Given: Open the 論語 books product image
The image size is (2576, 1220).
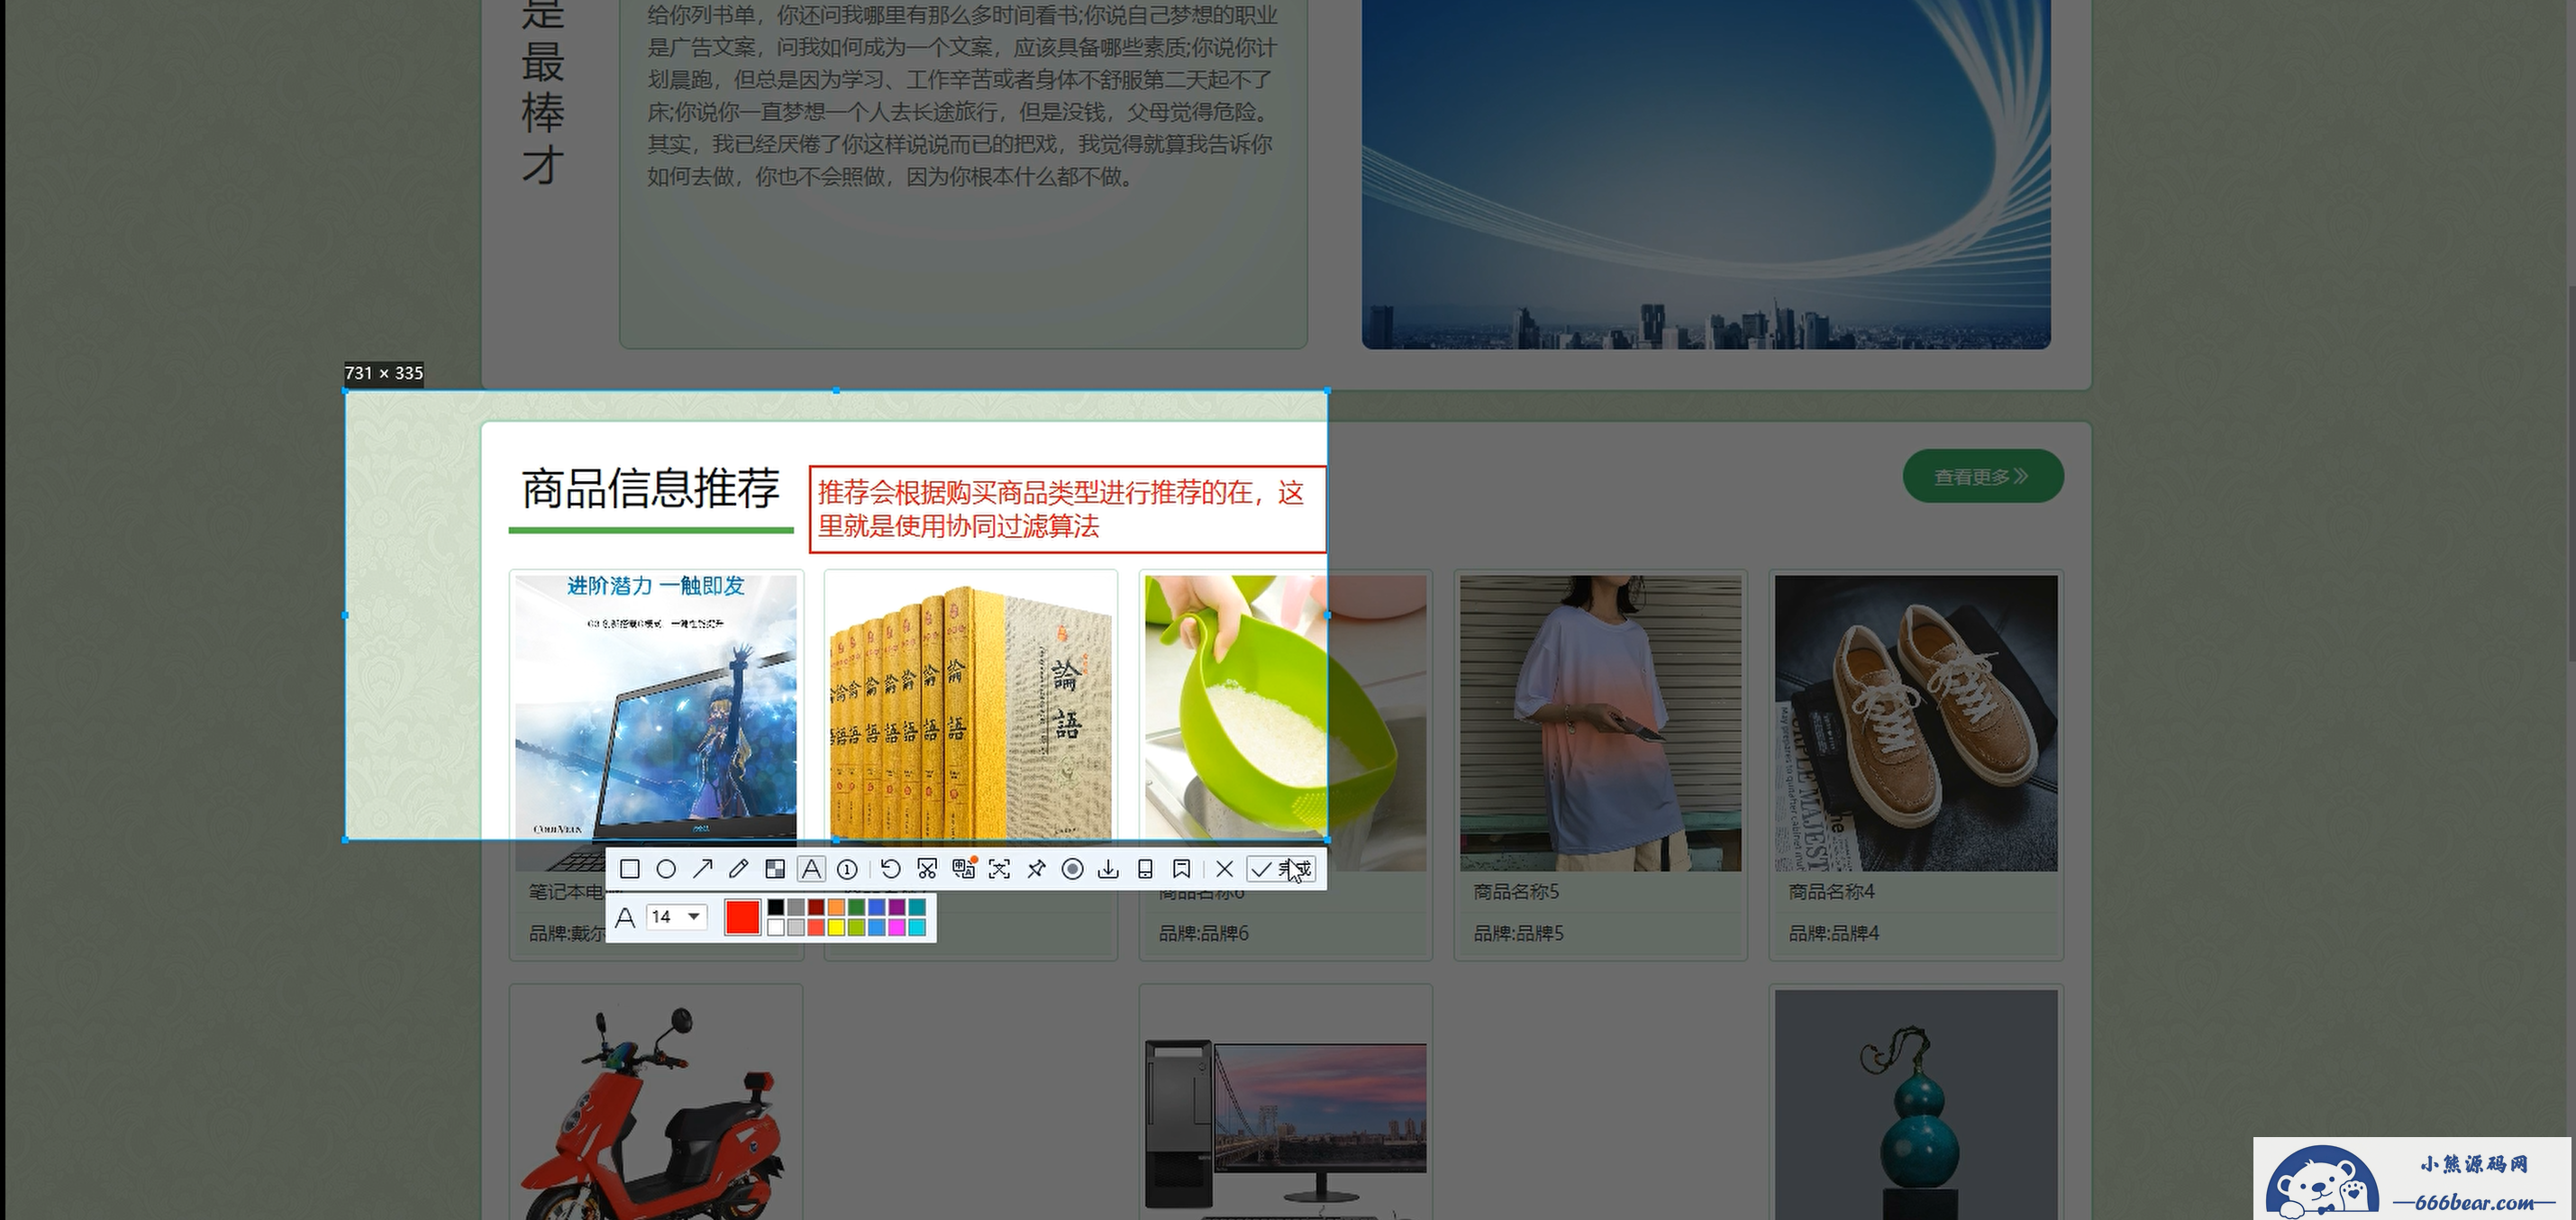Looking at the screenshot, I should 970,710.
